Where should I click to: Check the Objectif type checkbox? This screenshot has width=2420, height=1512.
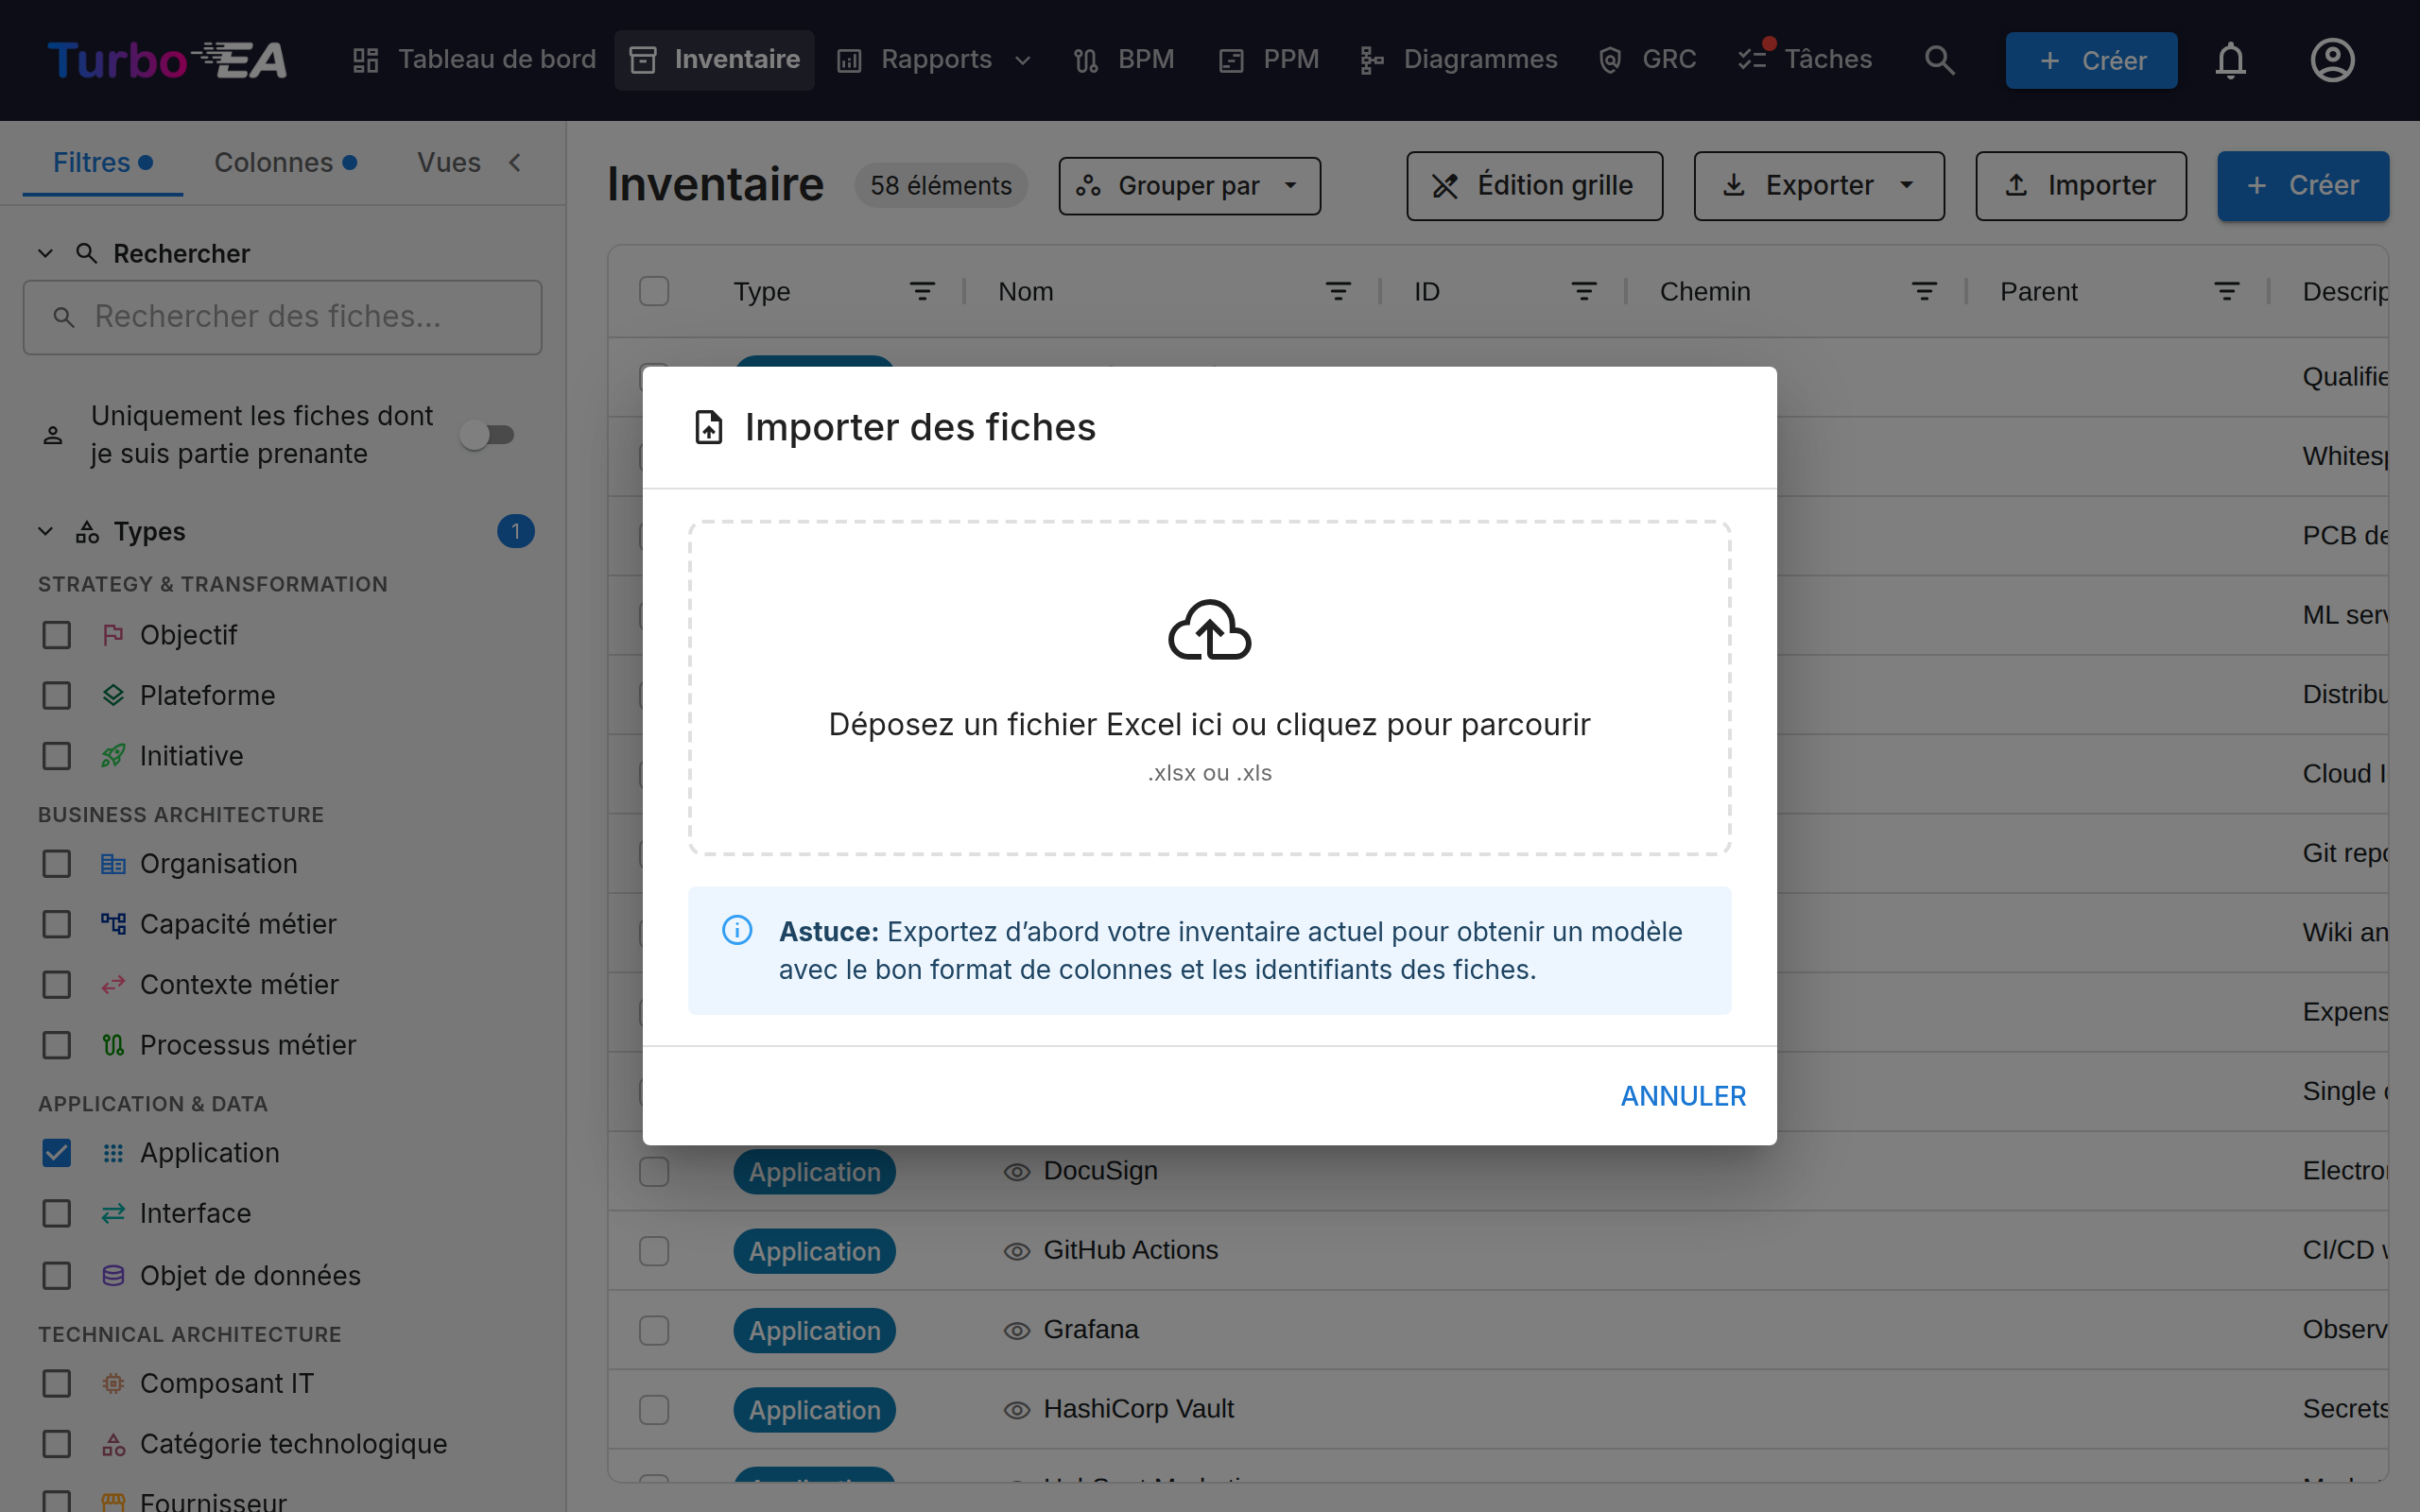point(57,635)
